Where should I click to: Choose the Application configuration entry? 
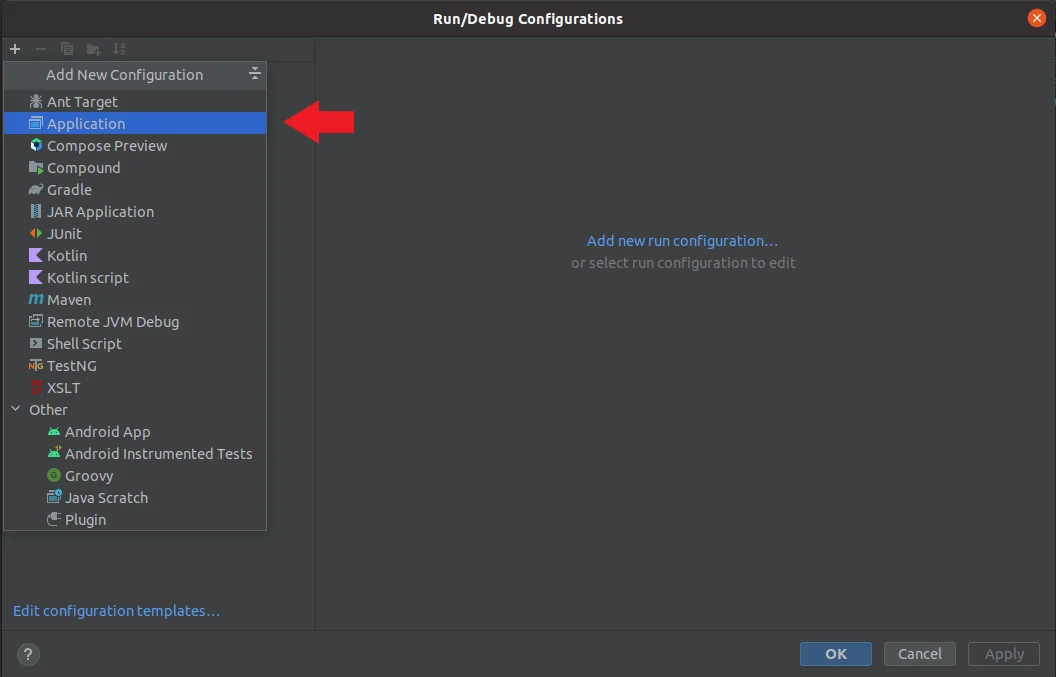click(x=135, y=123)
